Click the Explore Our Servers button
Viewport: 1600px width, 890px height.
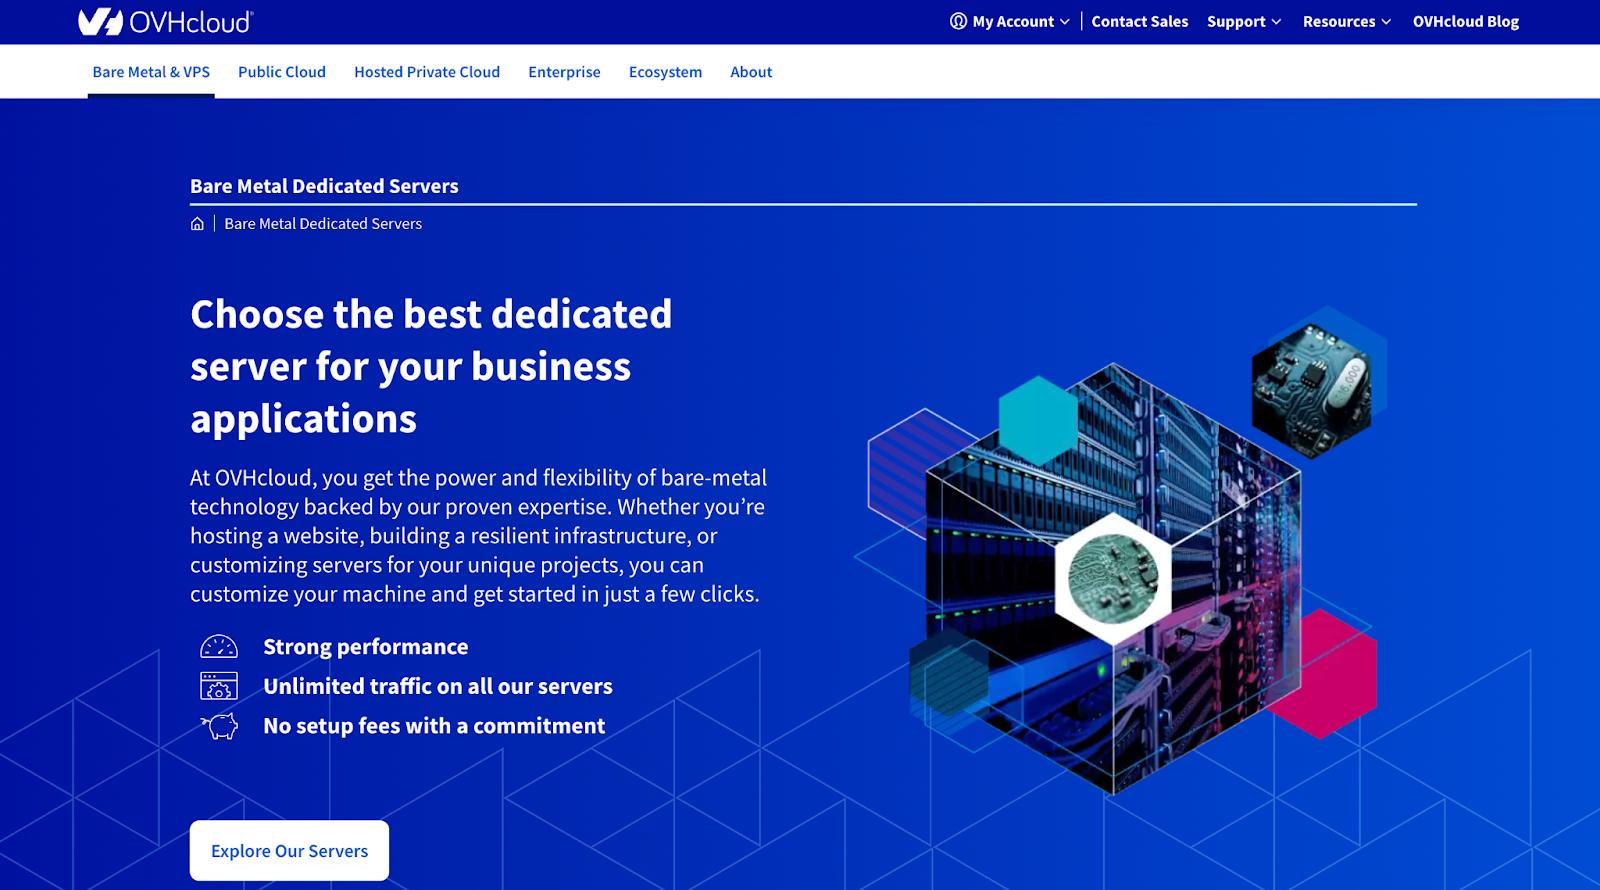289,851
